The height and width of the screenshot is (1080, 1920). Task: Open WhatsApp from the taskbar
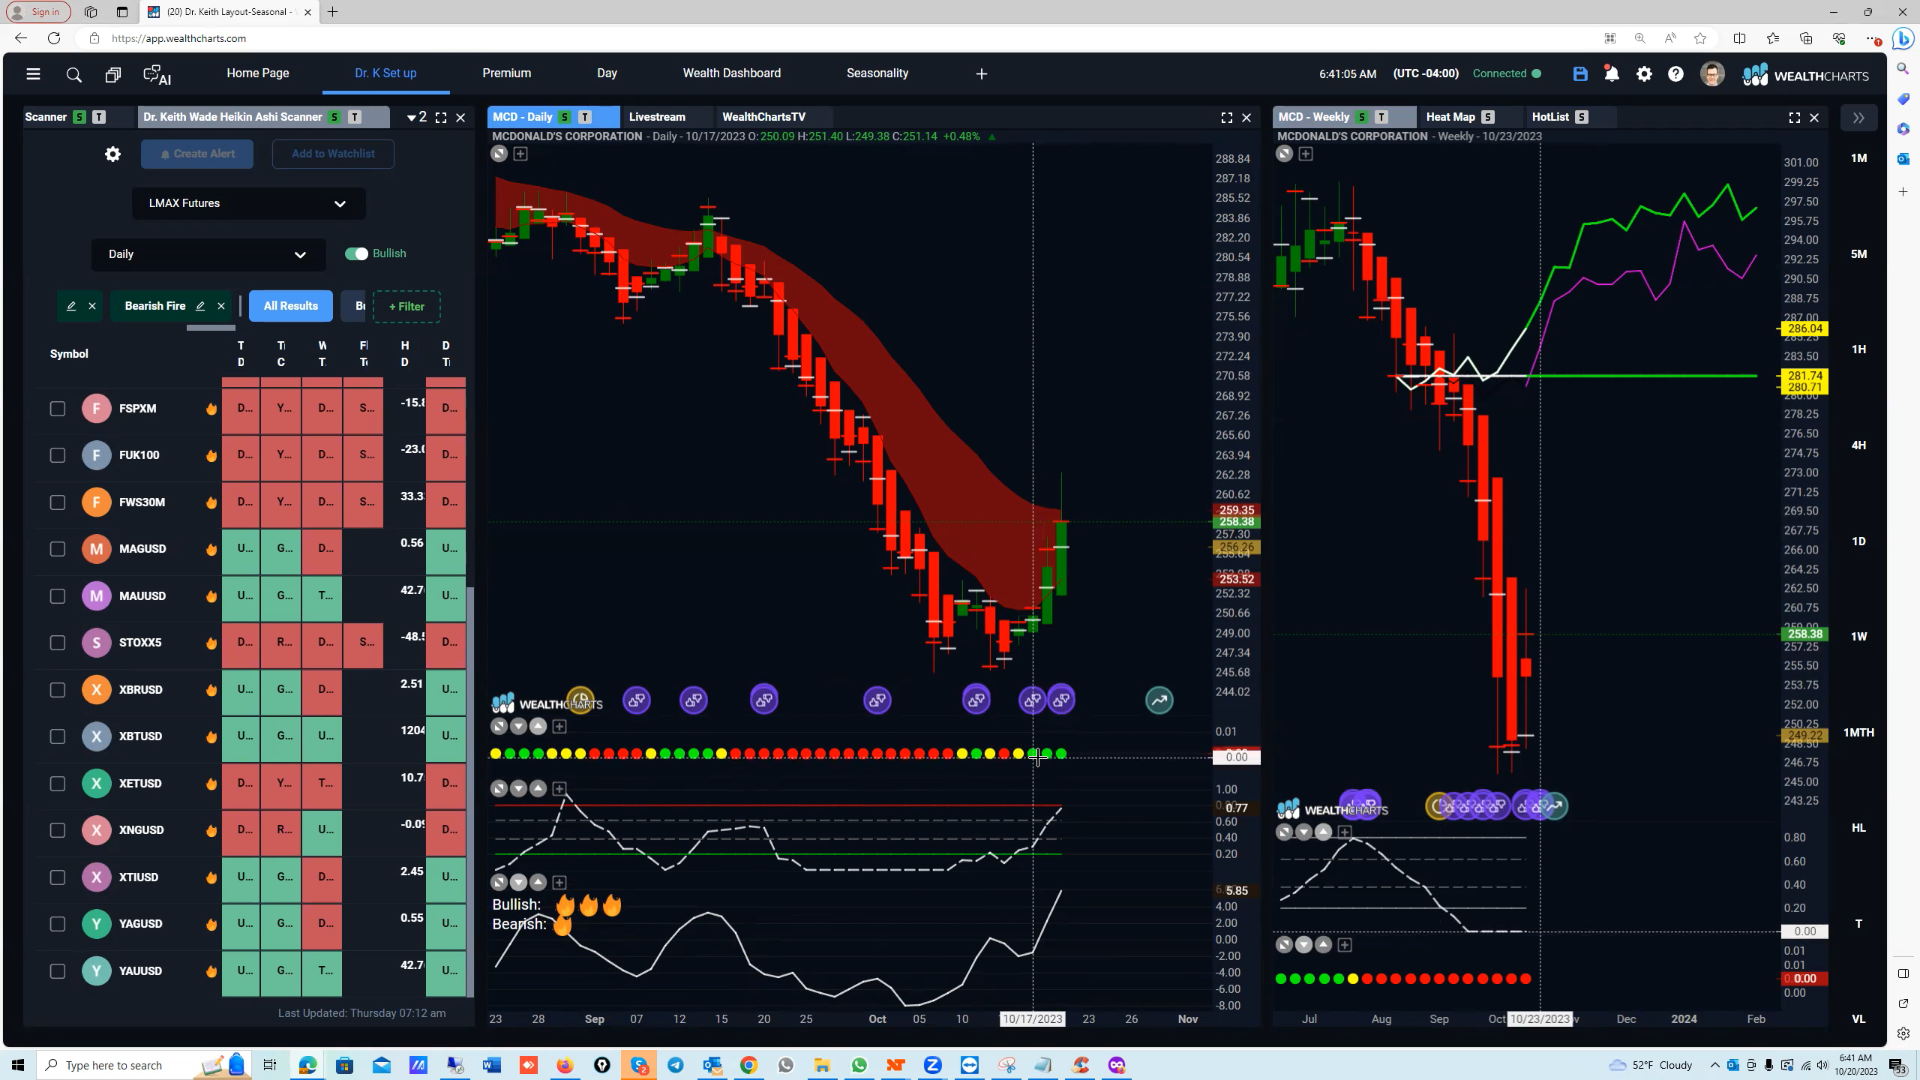tap(859, 1065)
